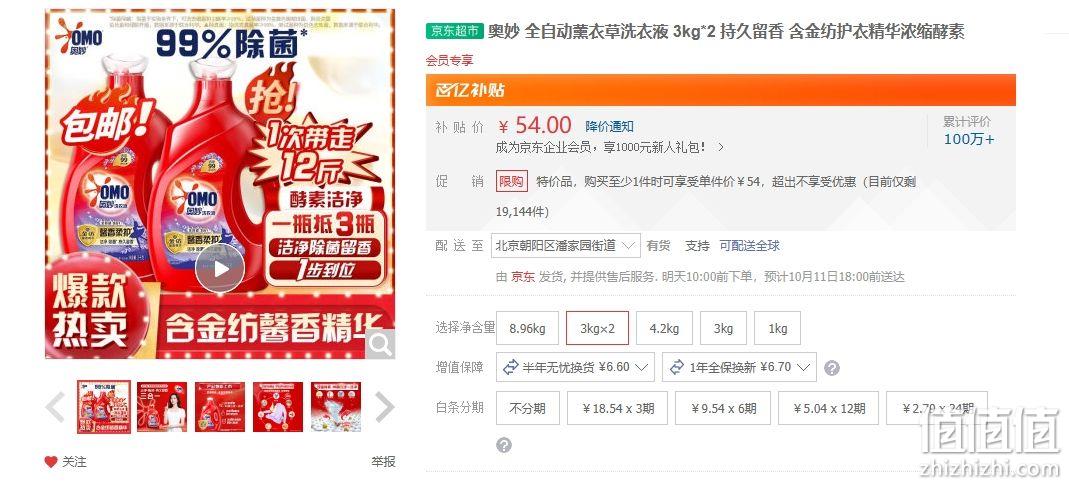Select the 4.2kg net content option
The image size is (1069, 486).
664,329
